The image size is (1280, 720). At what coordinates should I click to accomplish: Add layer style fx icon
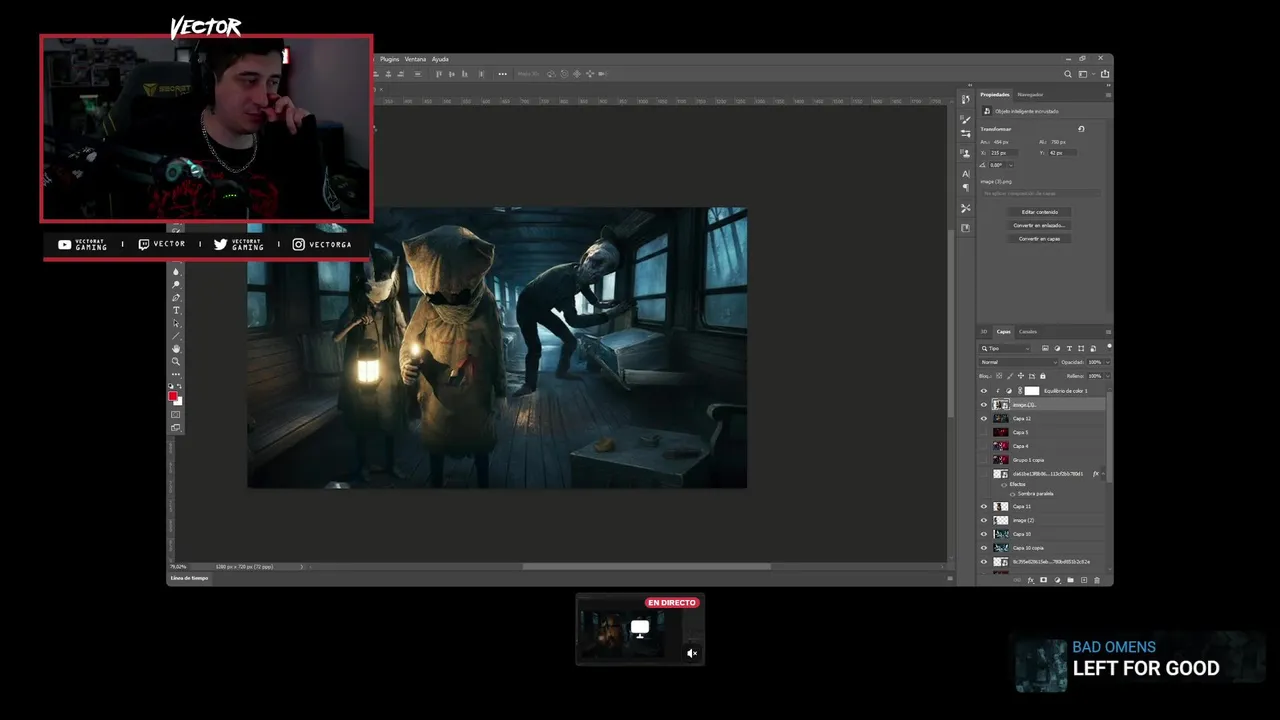1031,580
